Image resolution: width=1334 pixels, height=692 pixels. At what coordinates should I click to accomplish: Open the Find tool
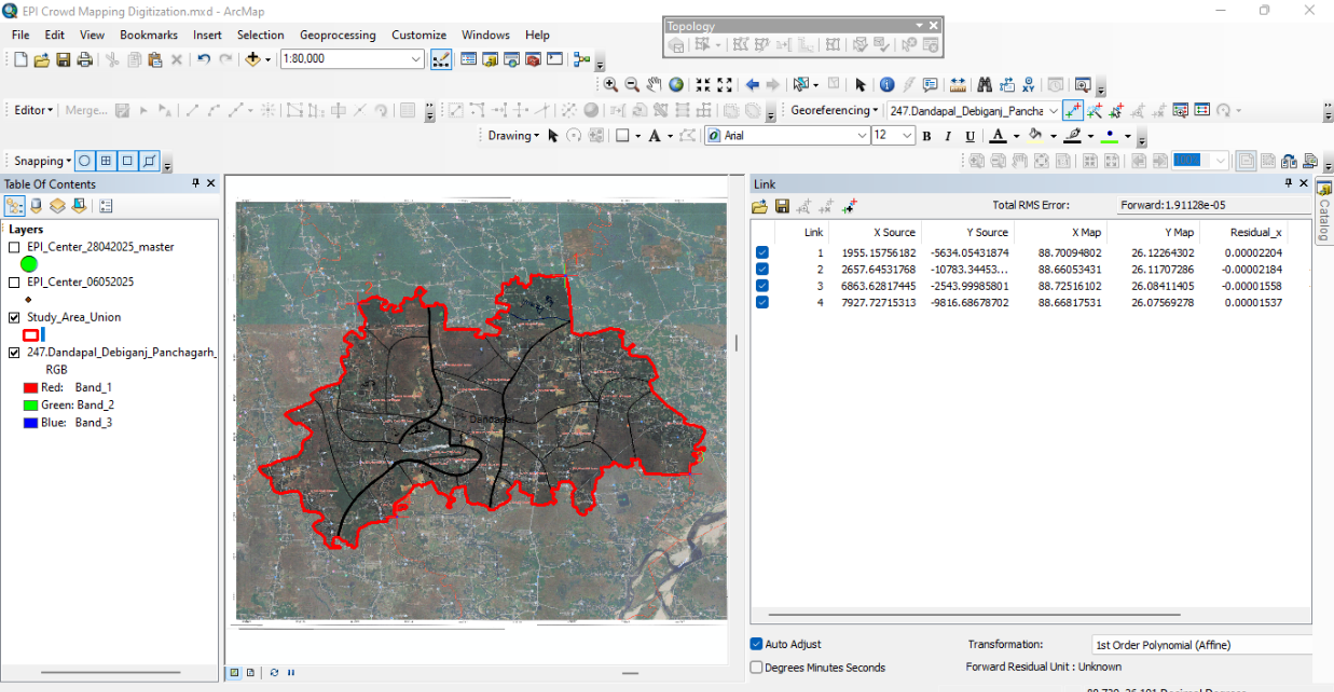pos(985,85)
